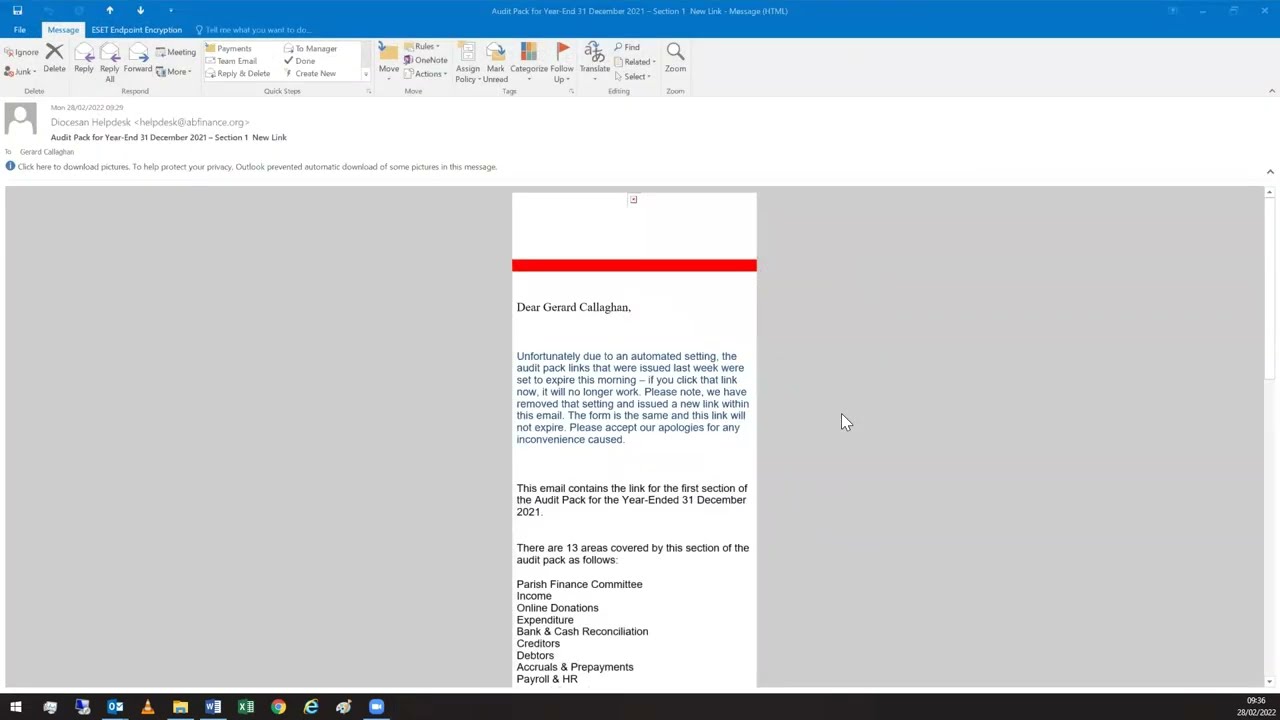1280x720 pixels.
Task: Apply the To Manager quick step
Action: tap(315, 48)
